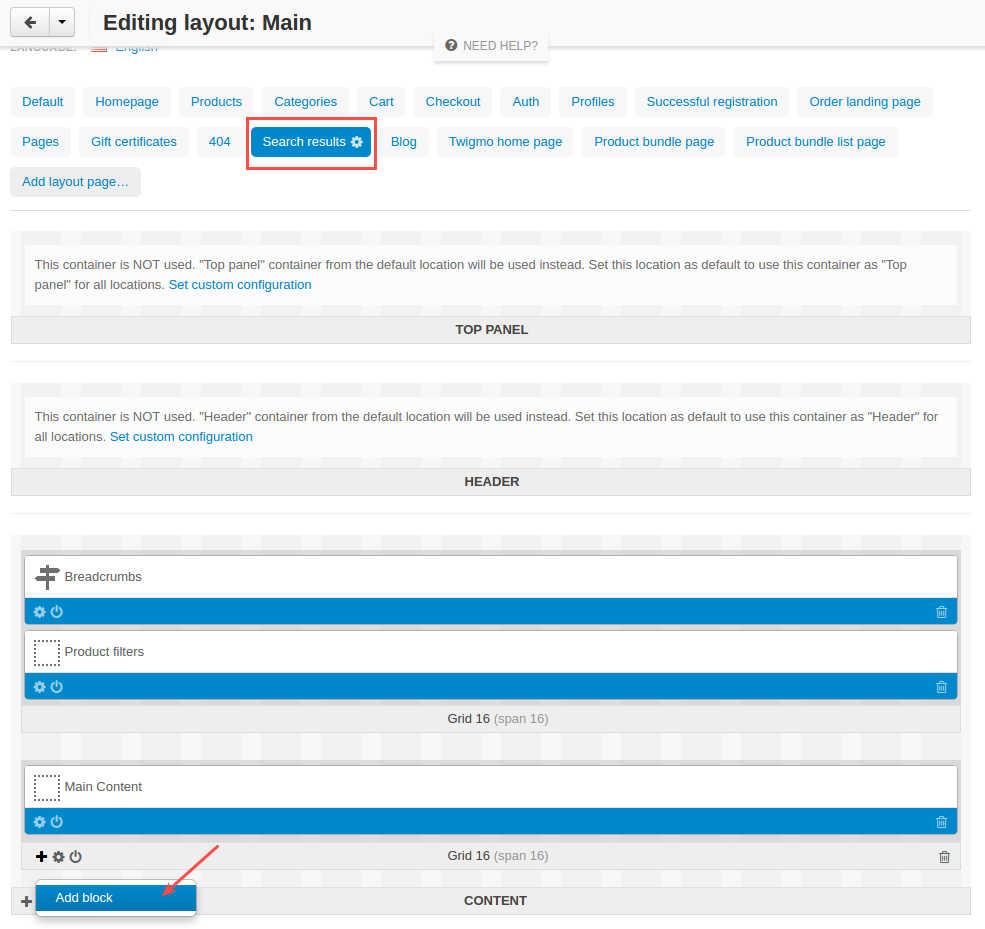Click Add layout page button

pyautogui.click(x=75, y=182)
